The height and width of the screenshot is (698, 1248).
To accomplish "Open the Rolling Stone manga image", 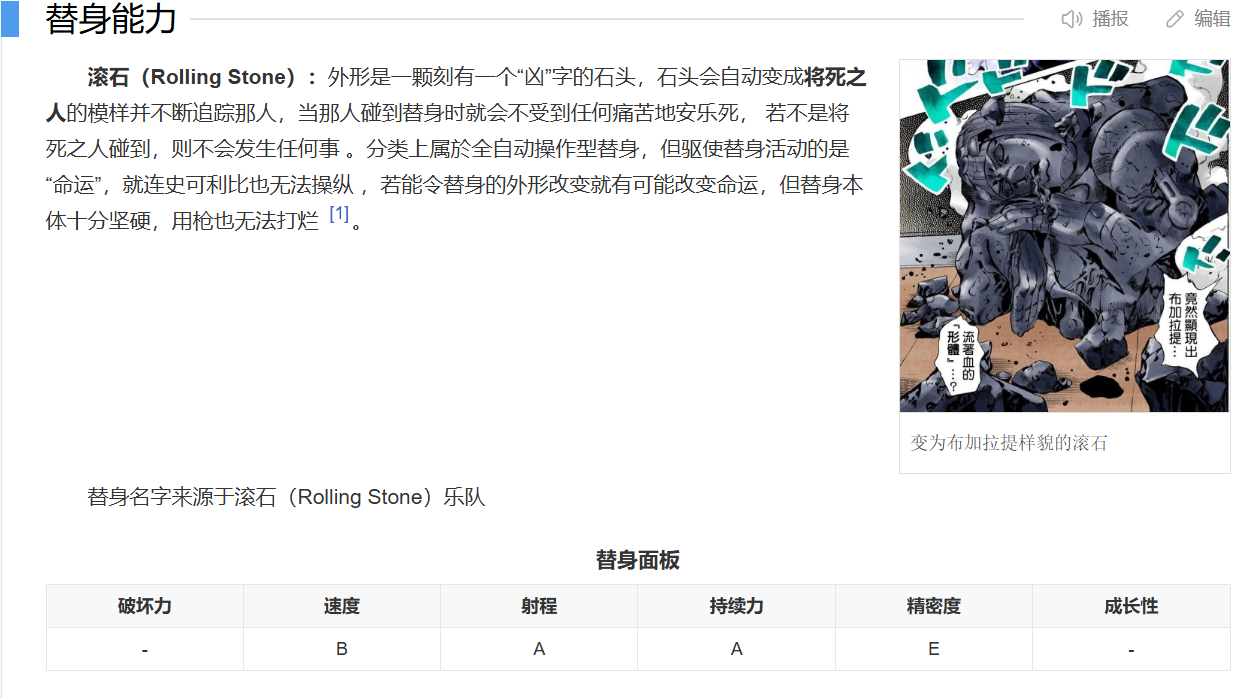I will pos(1064,236).
